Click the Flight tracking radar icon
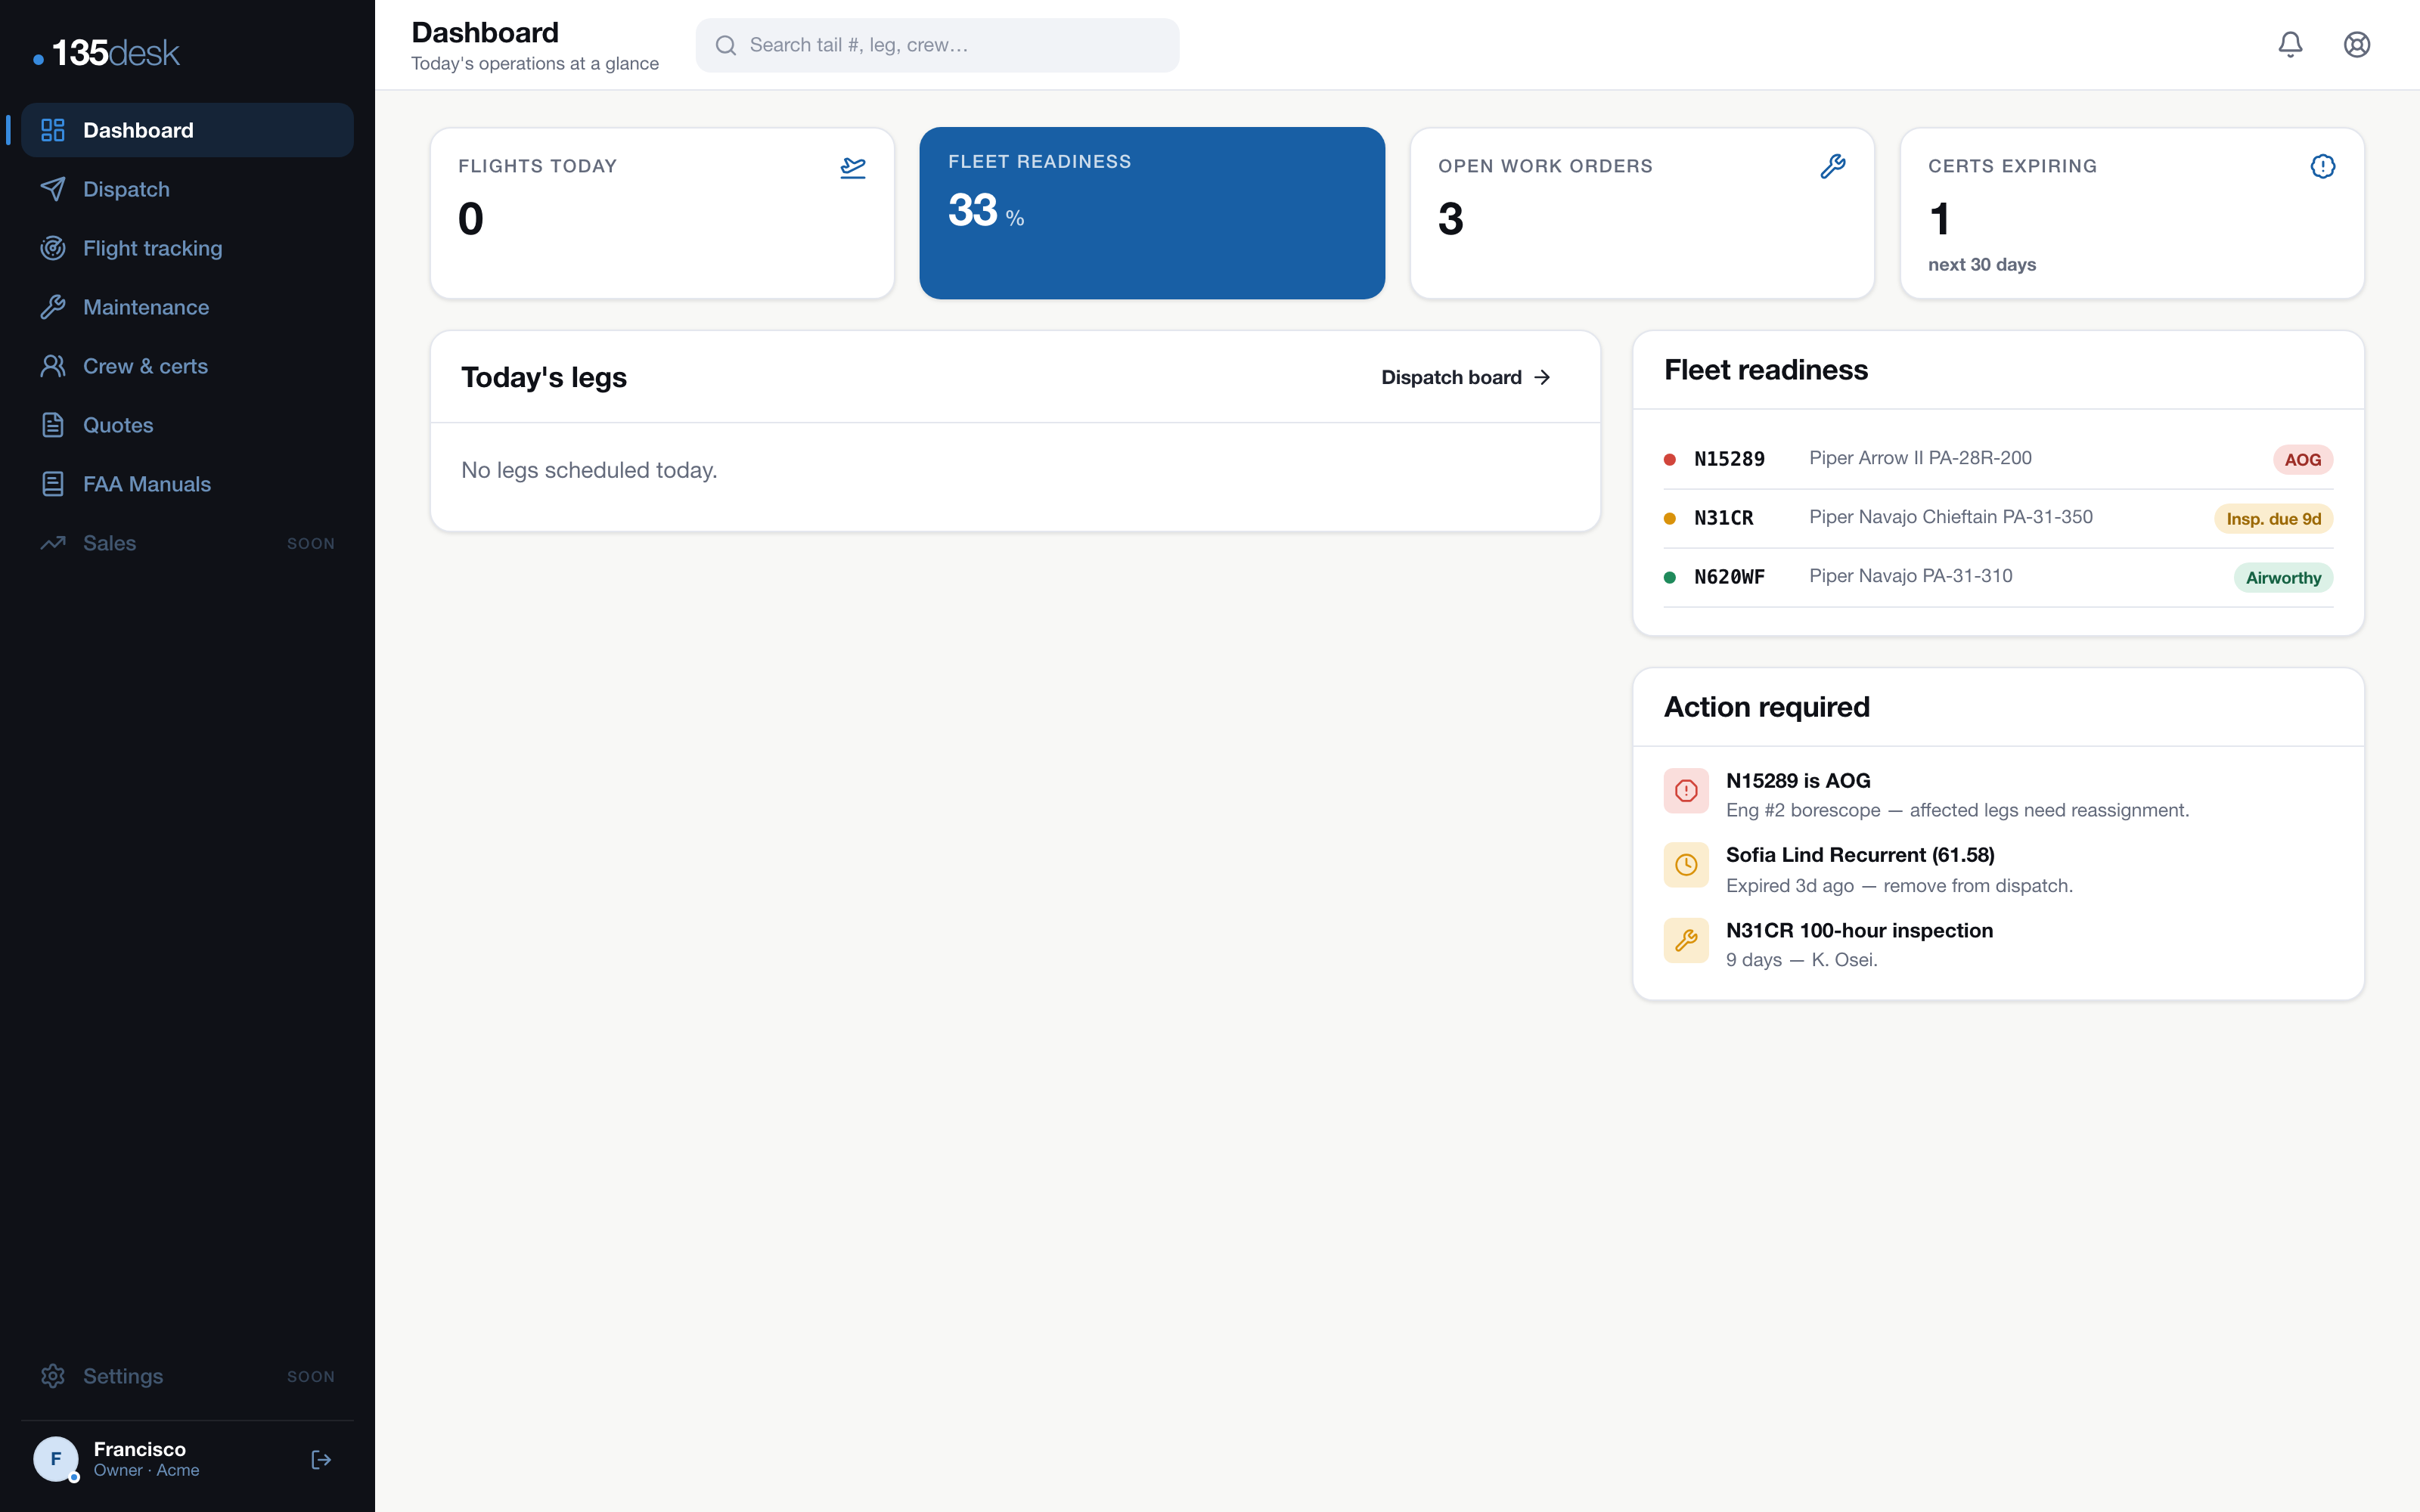This screenshot has width=2420, height=1512. coord(53,248)
